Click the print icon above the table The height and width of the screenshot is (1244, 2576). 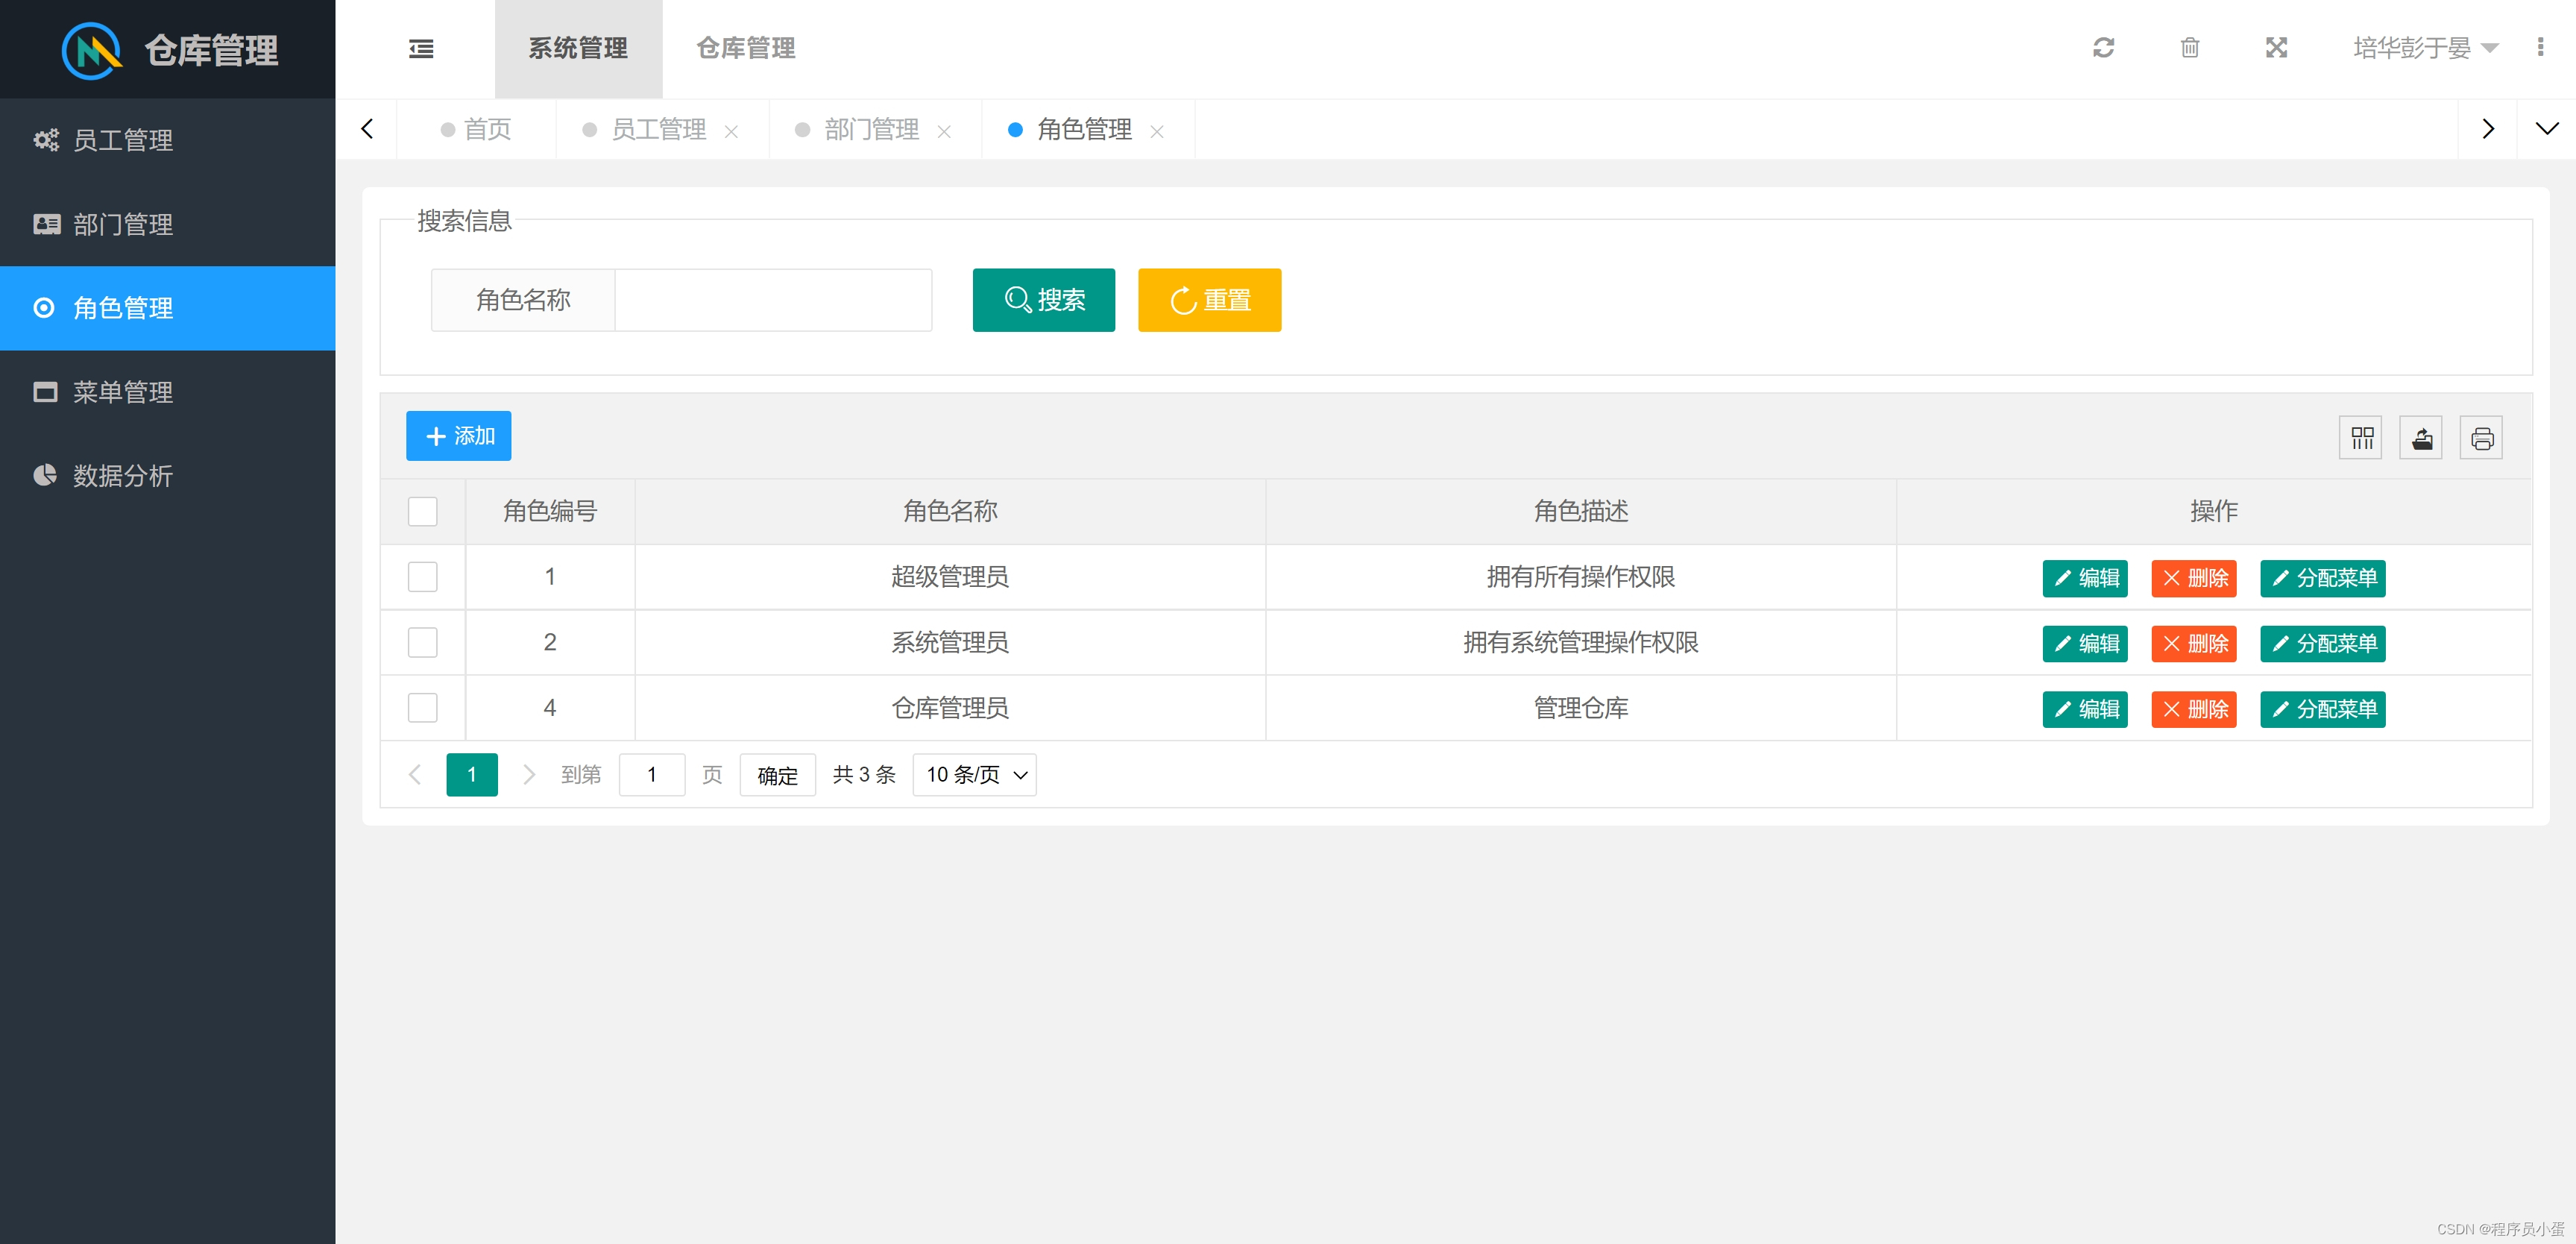2481,437
